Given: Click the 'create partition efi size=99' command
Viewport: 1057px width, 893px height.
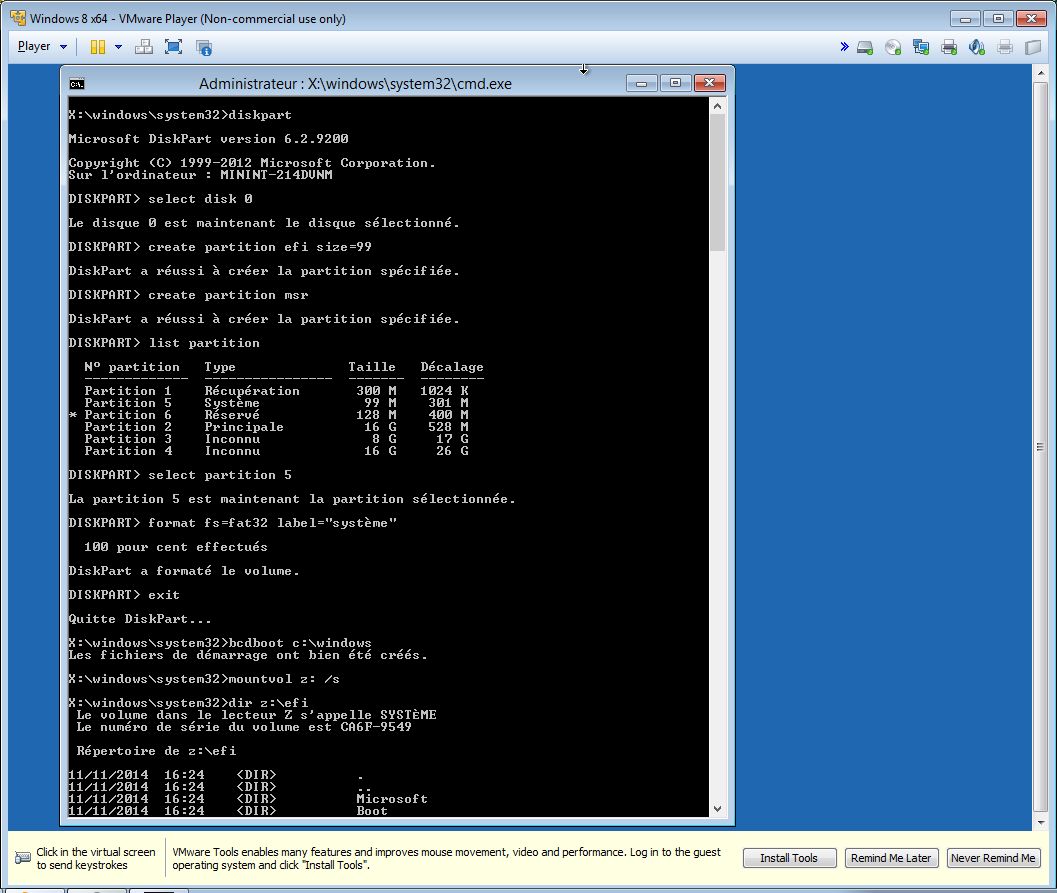Looking at the screenshot, I should [x=260, y=247].
